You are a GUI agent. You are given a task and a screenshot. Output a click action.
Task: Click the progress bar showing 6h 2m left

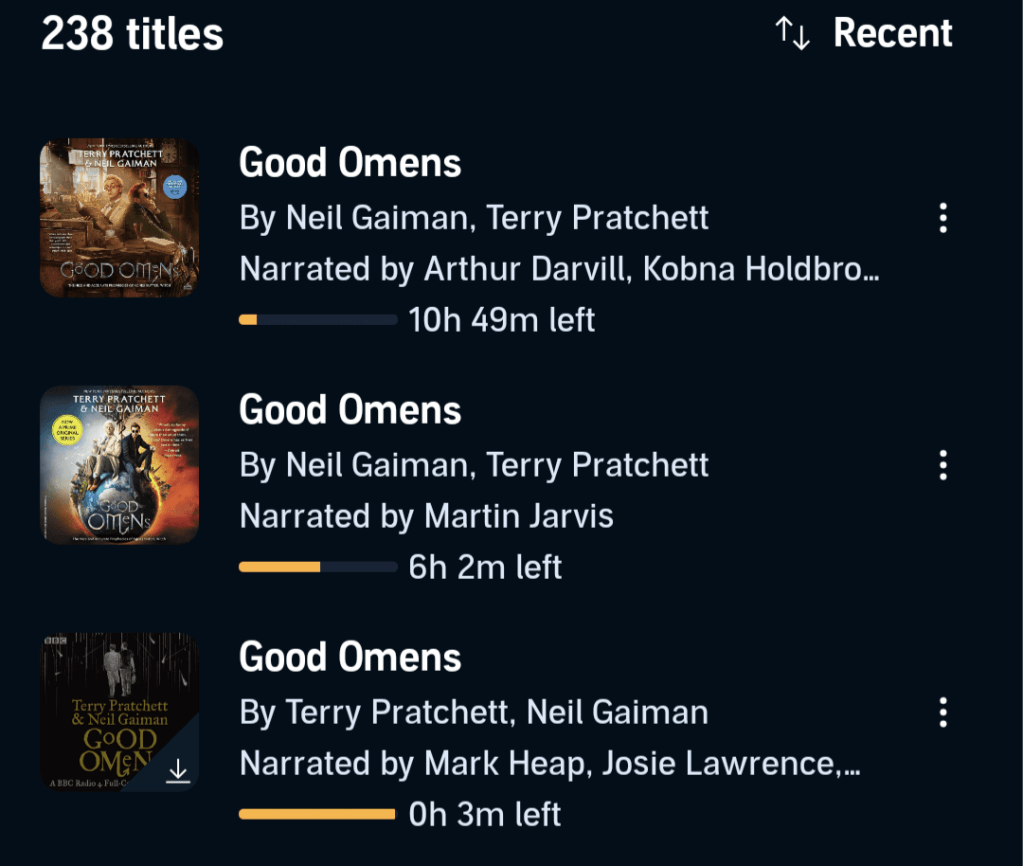point(317,566)
